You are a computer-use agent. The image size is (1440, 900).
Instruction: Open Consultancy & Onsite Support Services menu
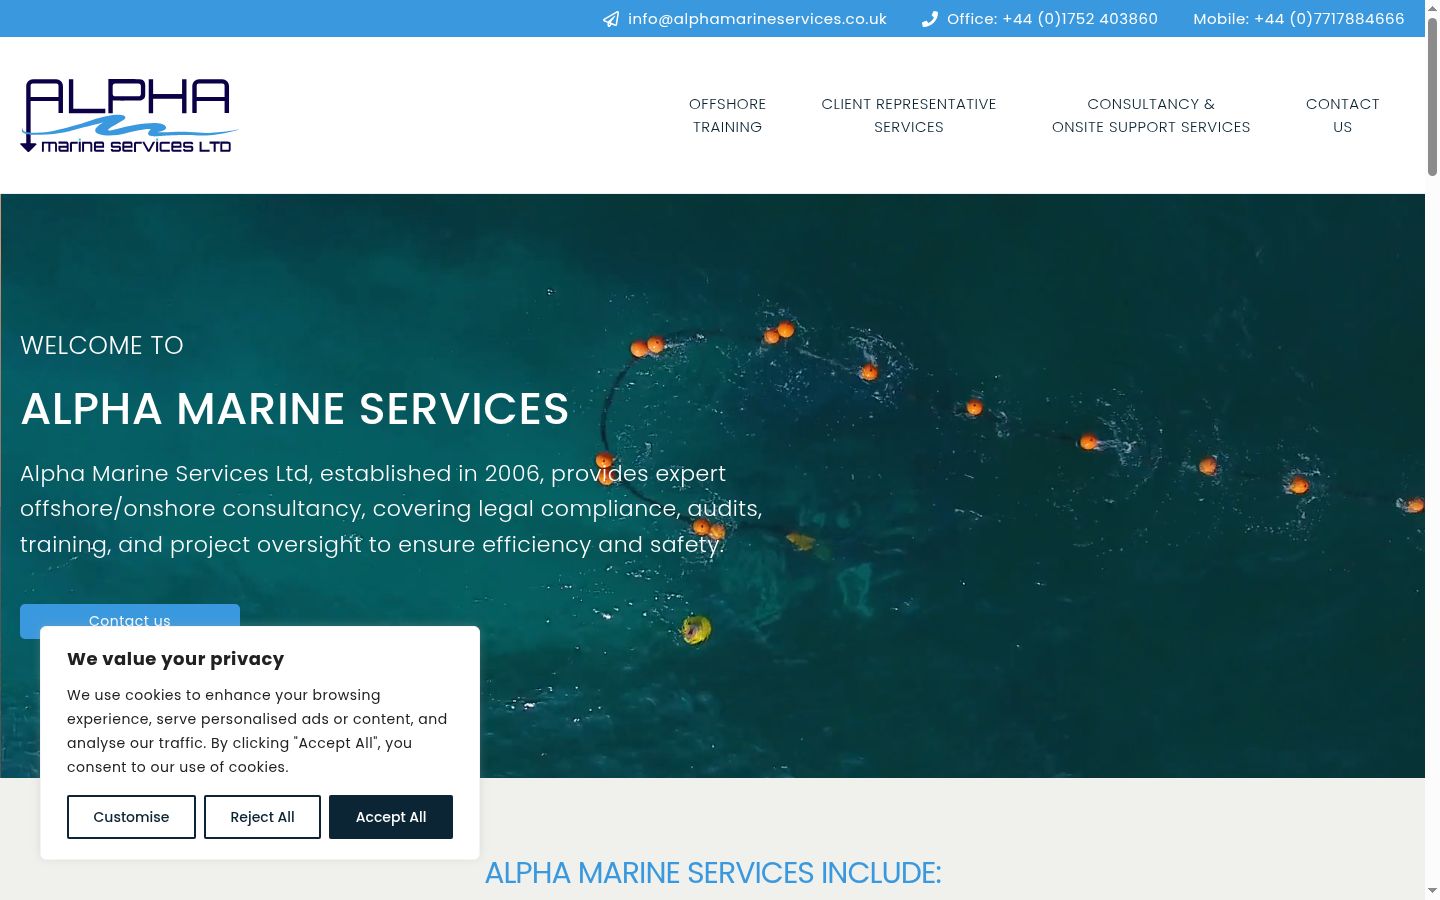[x=1151, y=115]
